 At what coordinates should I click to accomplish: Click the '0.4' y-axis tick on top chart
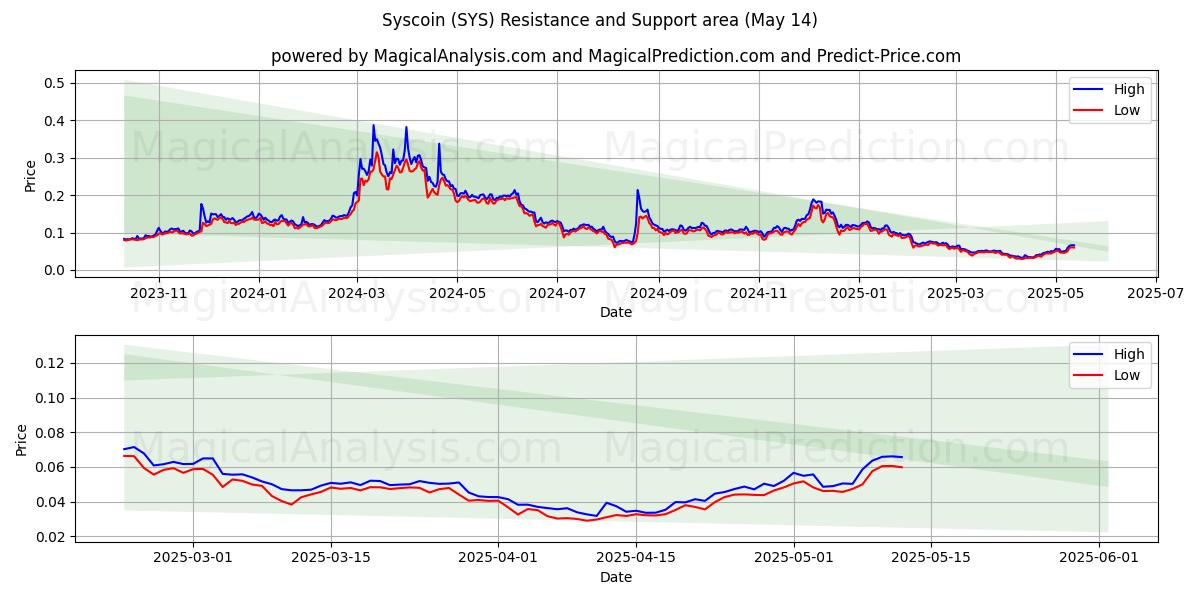55,121
